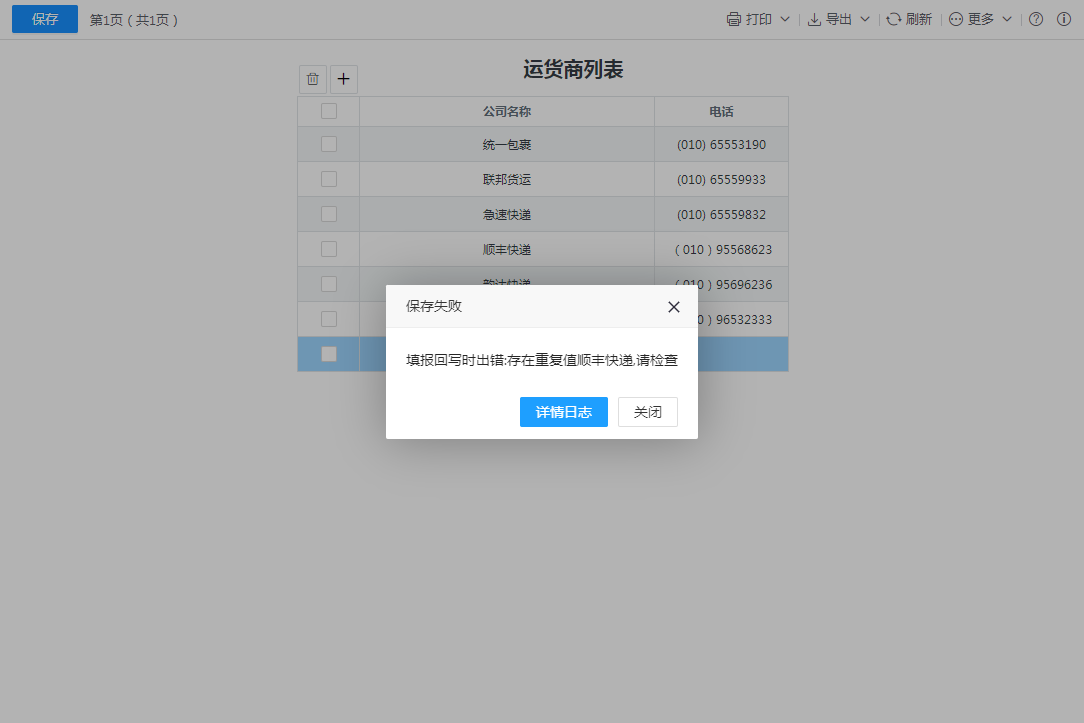This screenshot has height=723, width=1084.
Task: Click the More ellipsis icon
Action: pyautogui.click(x=956, y=19)
